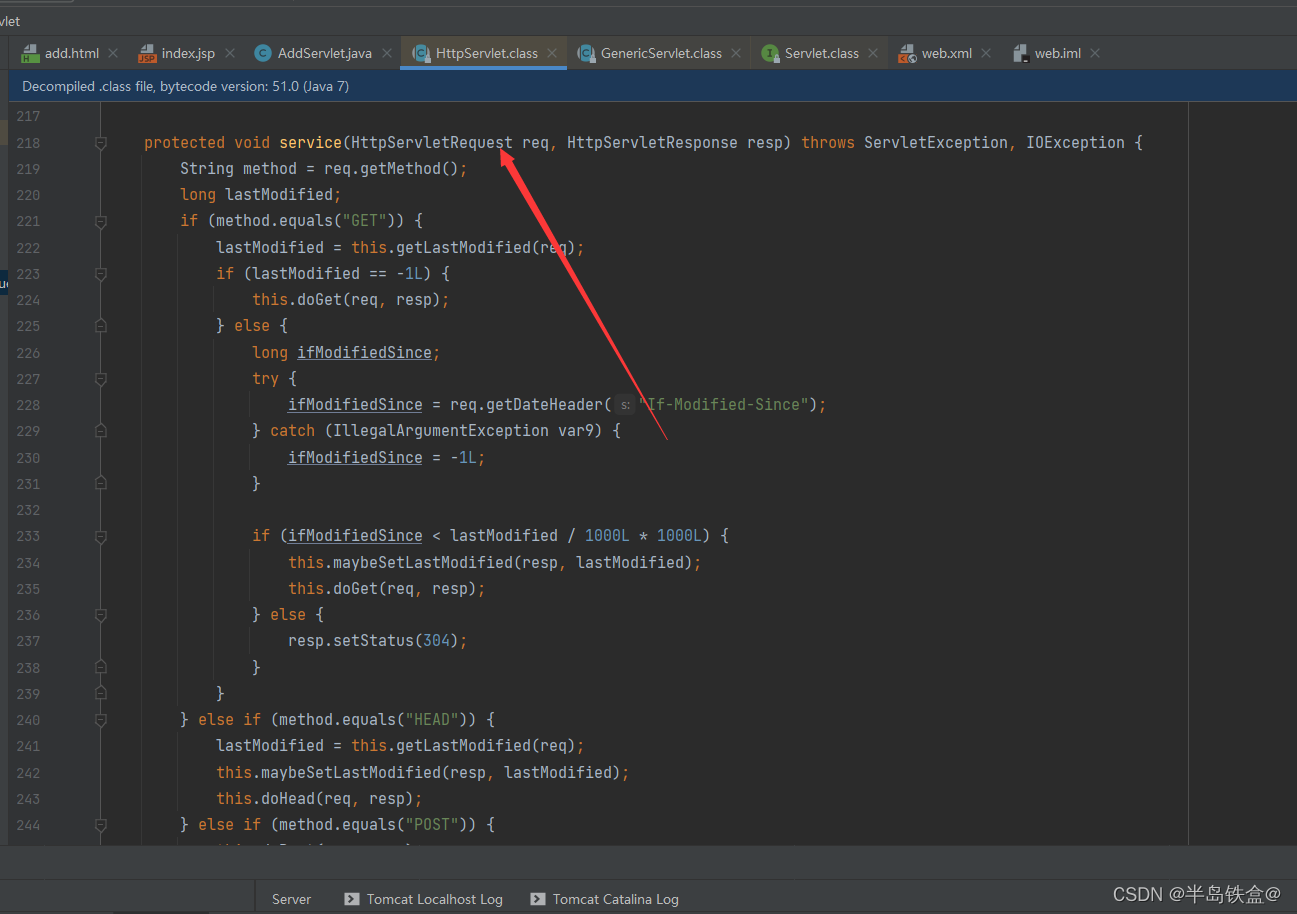This screenshot has height=914, width=1297.
Task: Click the Servlet.class interface icon
Action: coord(770,53)
